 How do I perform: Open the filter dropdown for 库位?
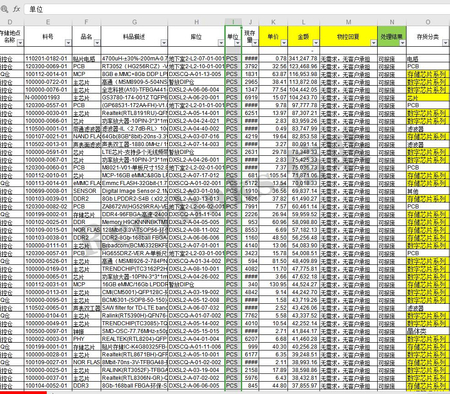click(221, 43)
